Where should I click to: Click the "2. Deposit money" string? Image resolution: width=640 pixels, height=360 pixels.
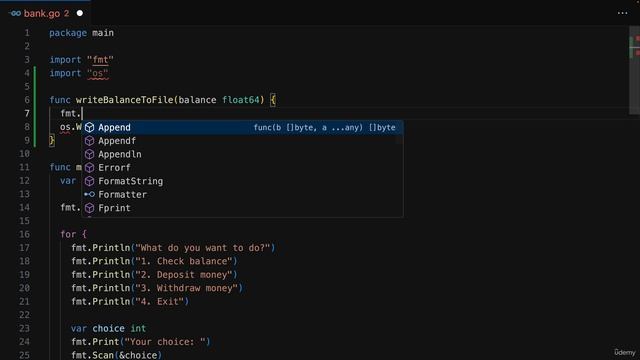184,275
